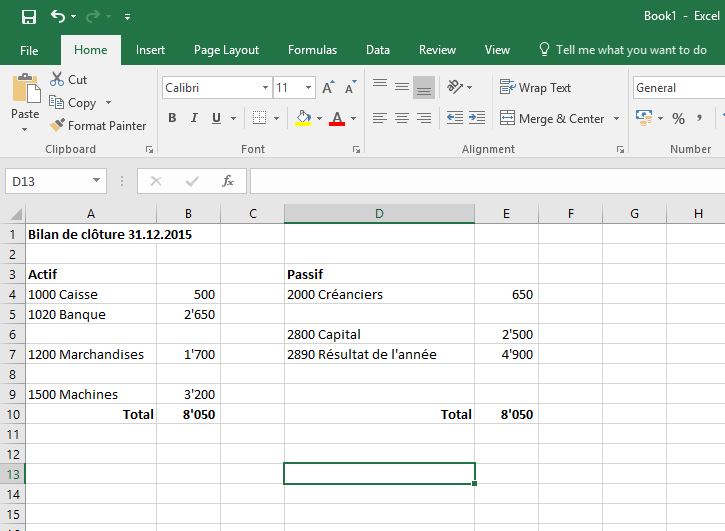The width and height of the screenshot is (725, 531).
Task: Toggle Bold formatting
Action: click(171, 118)
